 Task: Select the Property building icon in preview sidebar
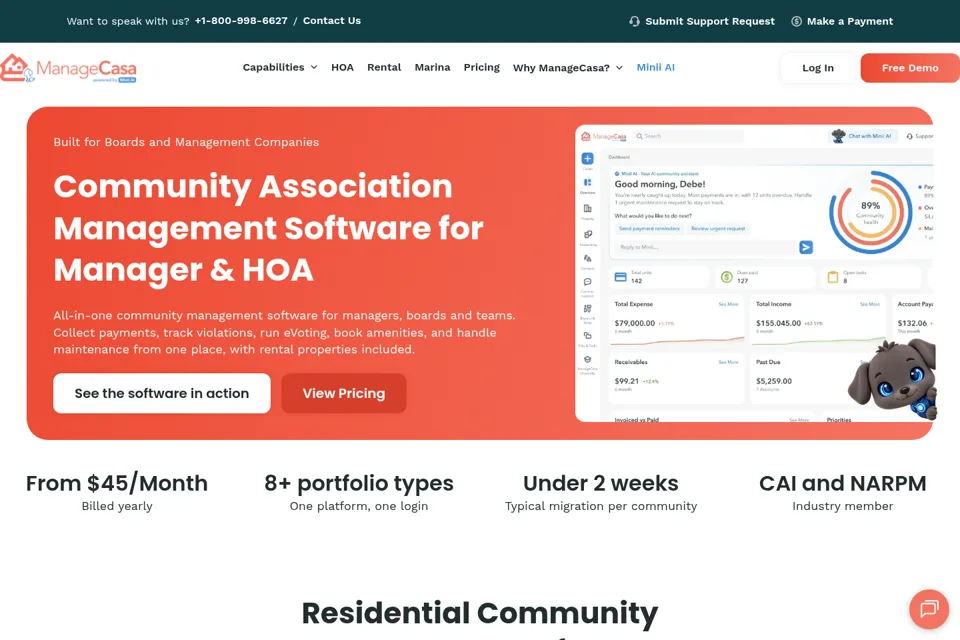587,208
